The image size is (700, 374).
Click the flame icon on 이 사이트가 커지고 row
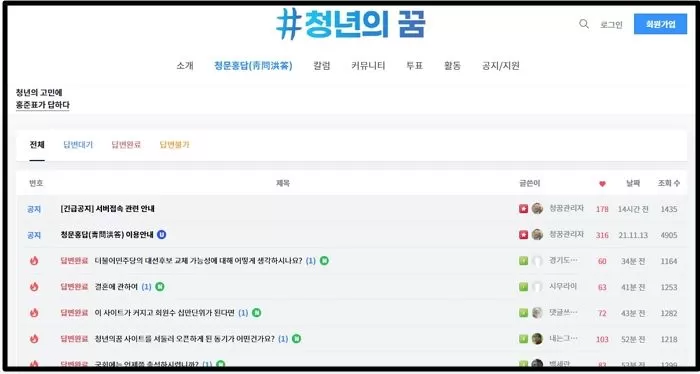pos(34,313)
